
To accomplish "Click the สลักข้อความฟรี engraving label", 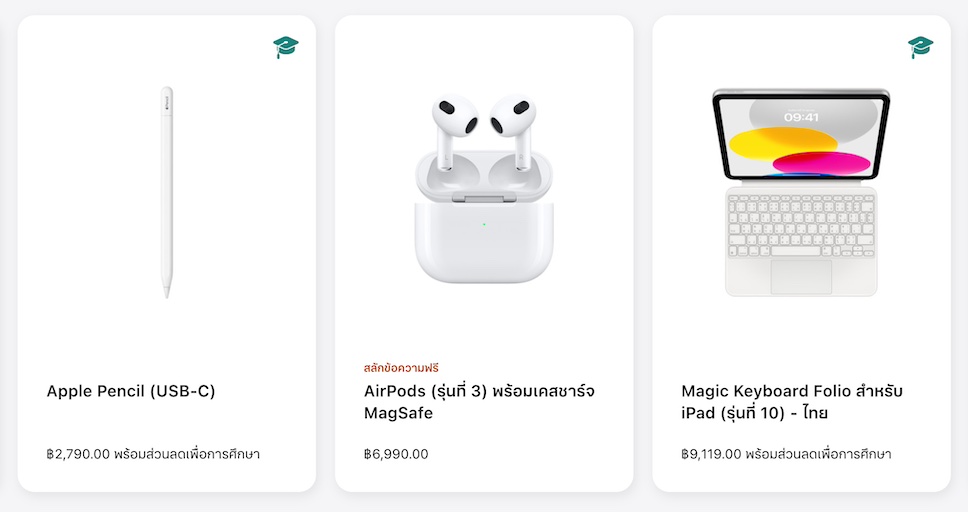I will point(401,368).
